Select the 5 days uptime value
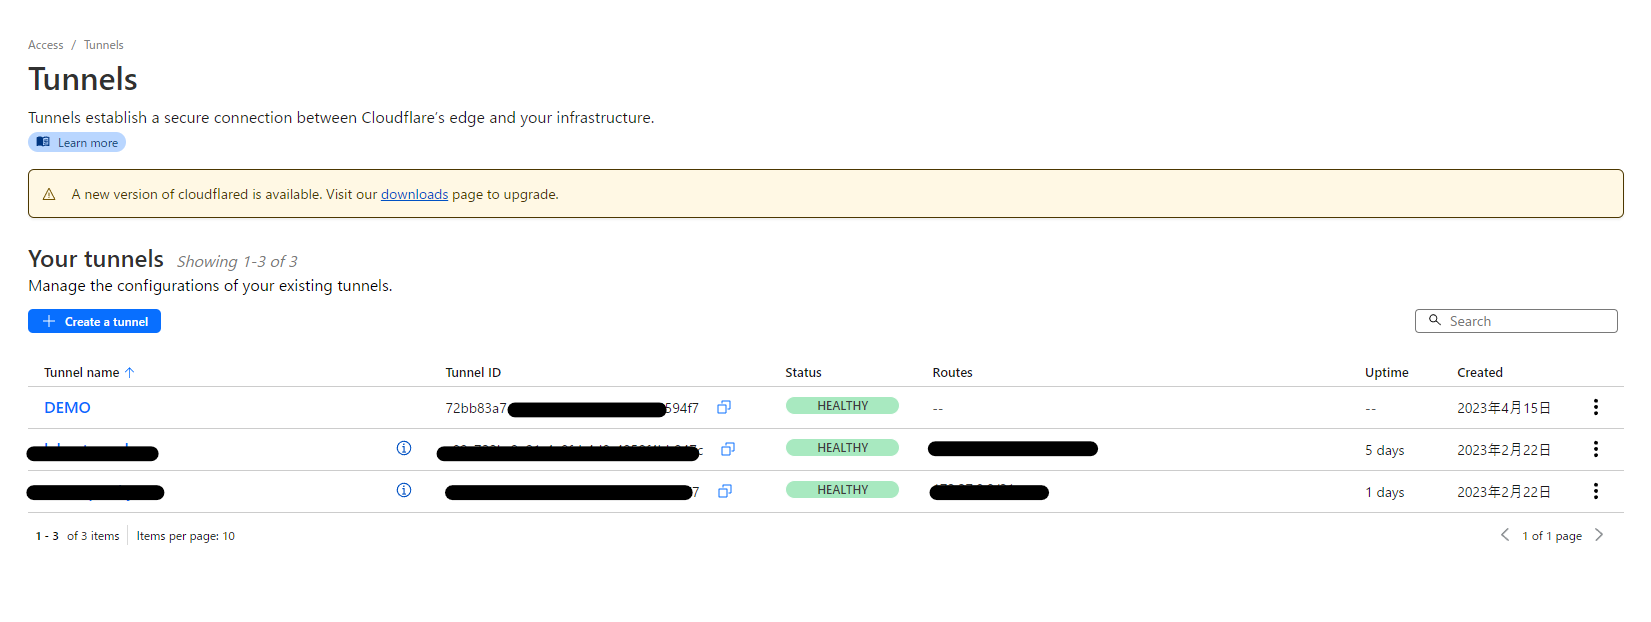Image resolution: width=1651 pixels, height=622 pixels. pyautogui.click(x=1384, y=450)
